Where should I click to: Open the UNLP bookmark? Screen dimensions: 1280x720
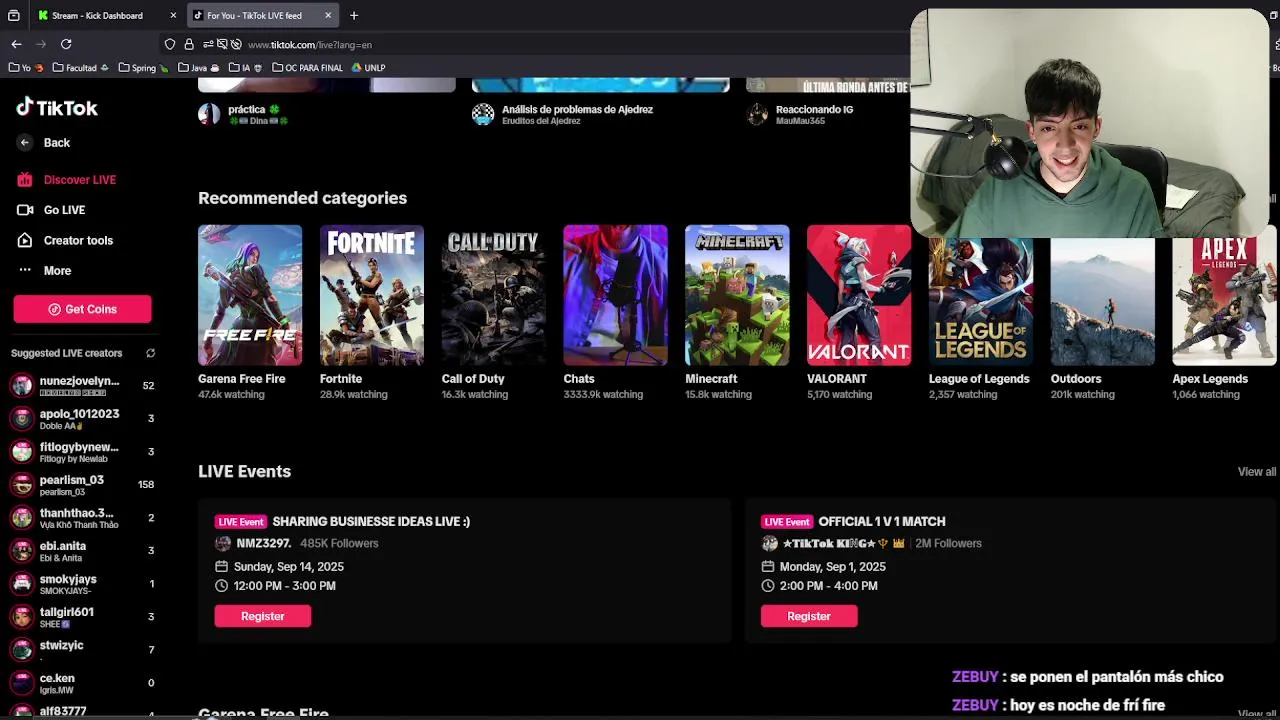click(368, 68)
